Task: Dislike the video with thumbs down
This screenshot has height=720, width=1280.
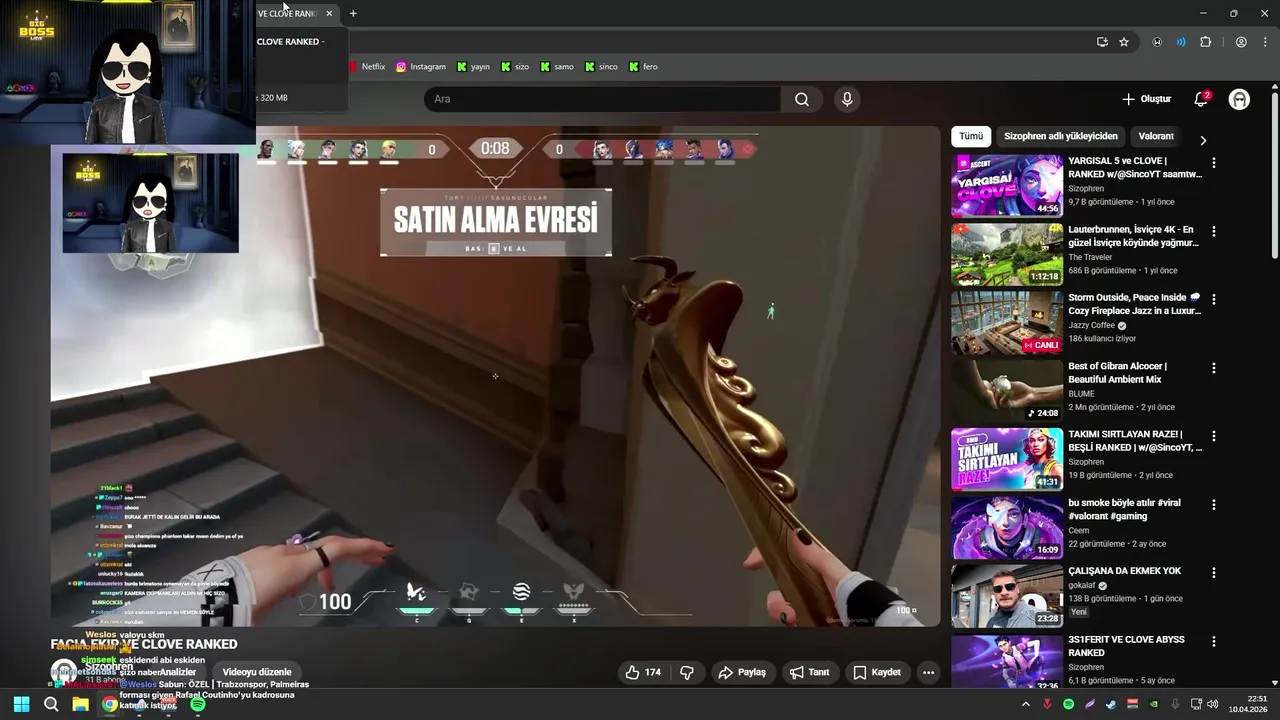Action: tap(687, 672)
